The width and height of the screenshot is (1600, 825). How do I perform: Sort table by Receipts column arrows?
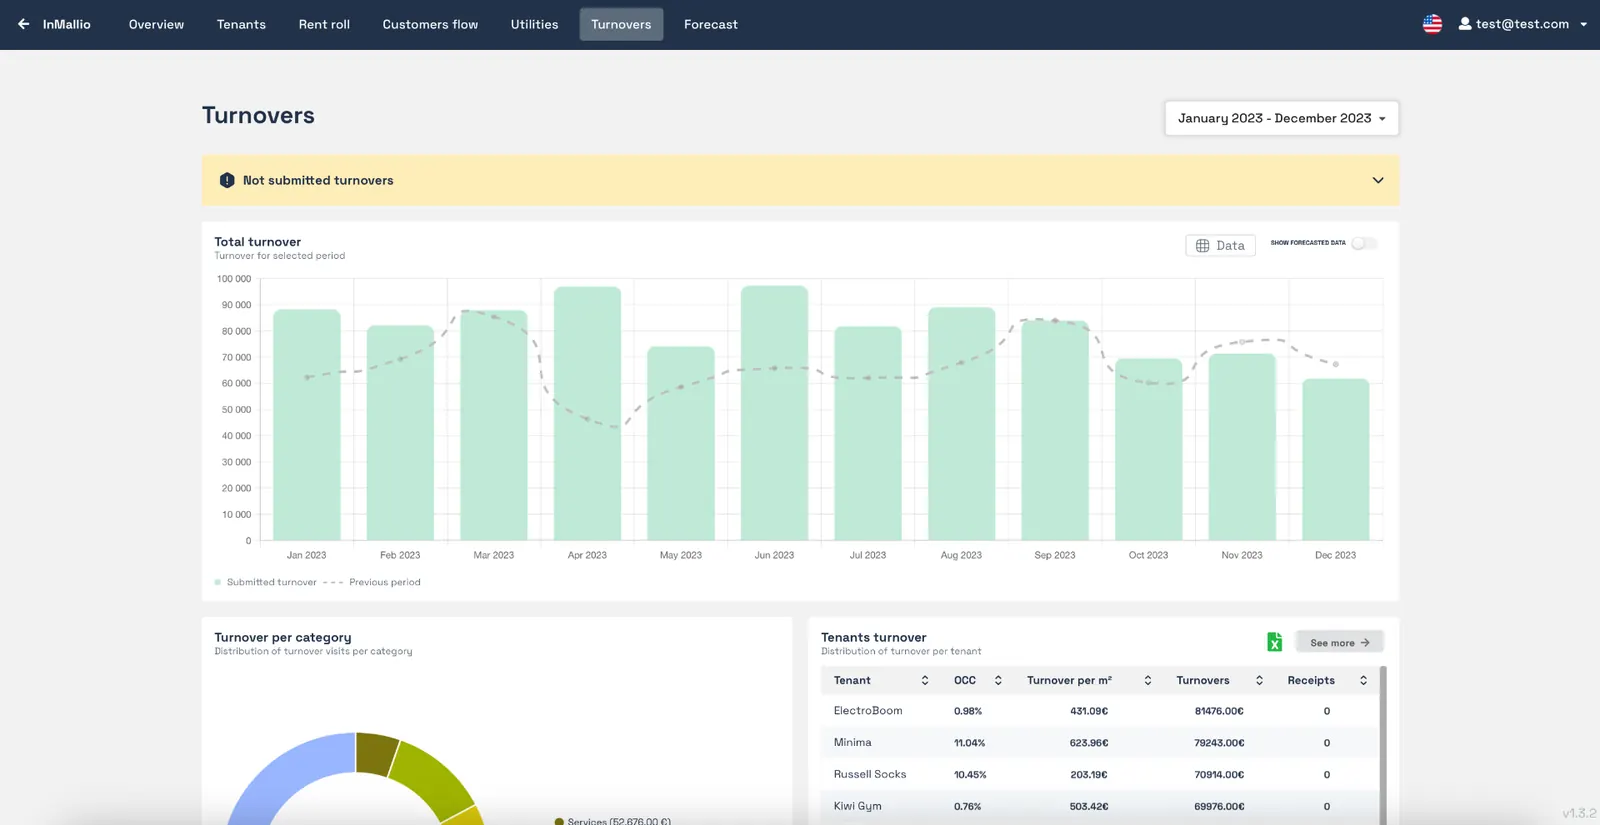click(1363, 680)
